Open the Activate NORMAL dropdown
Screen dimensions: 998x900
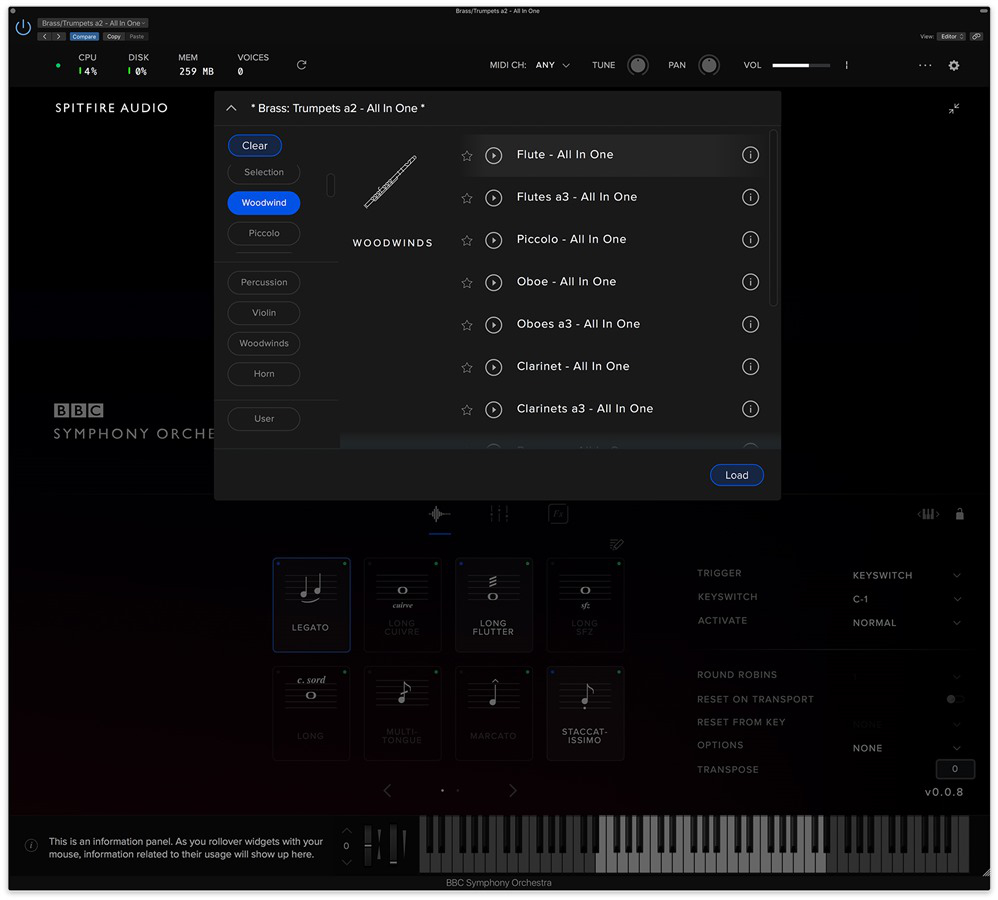click(x=906, y=623)
